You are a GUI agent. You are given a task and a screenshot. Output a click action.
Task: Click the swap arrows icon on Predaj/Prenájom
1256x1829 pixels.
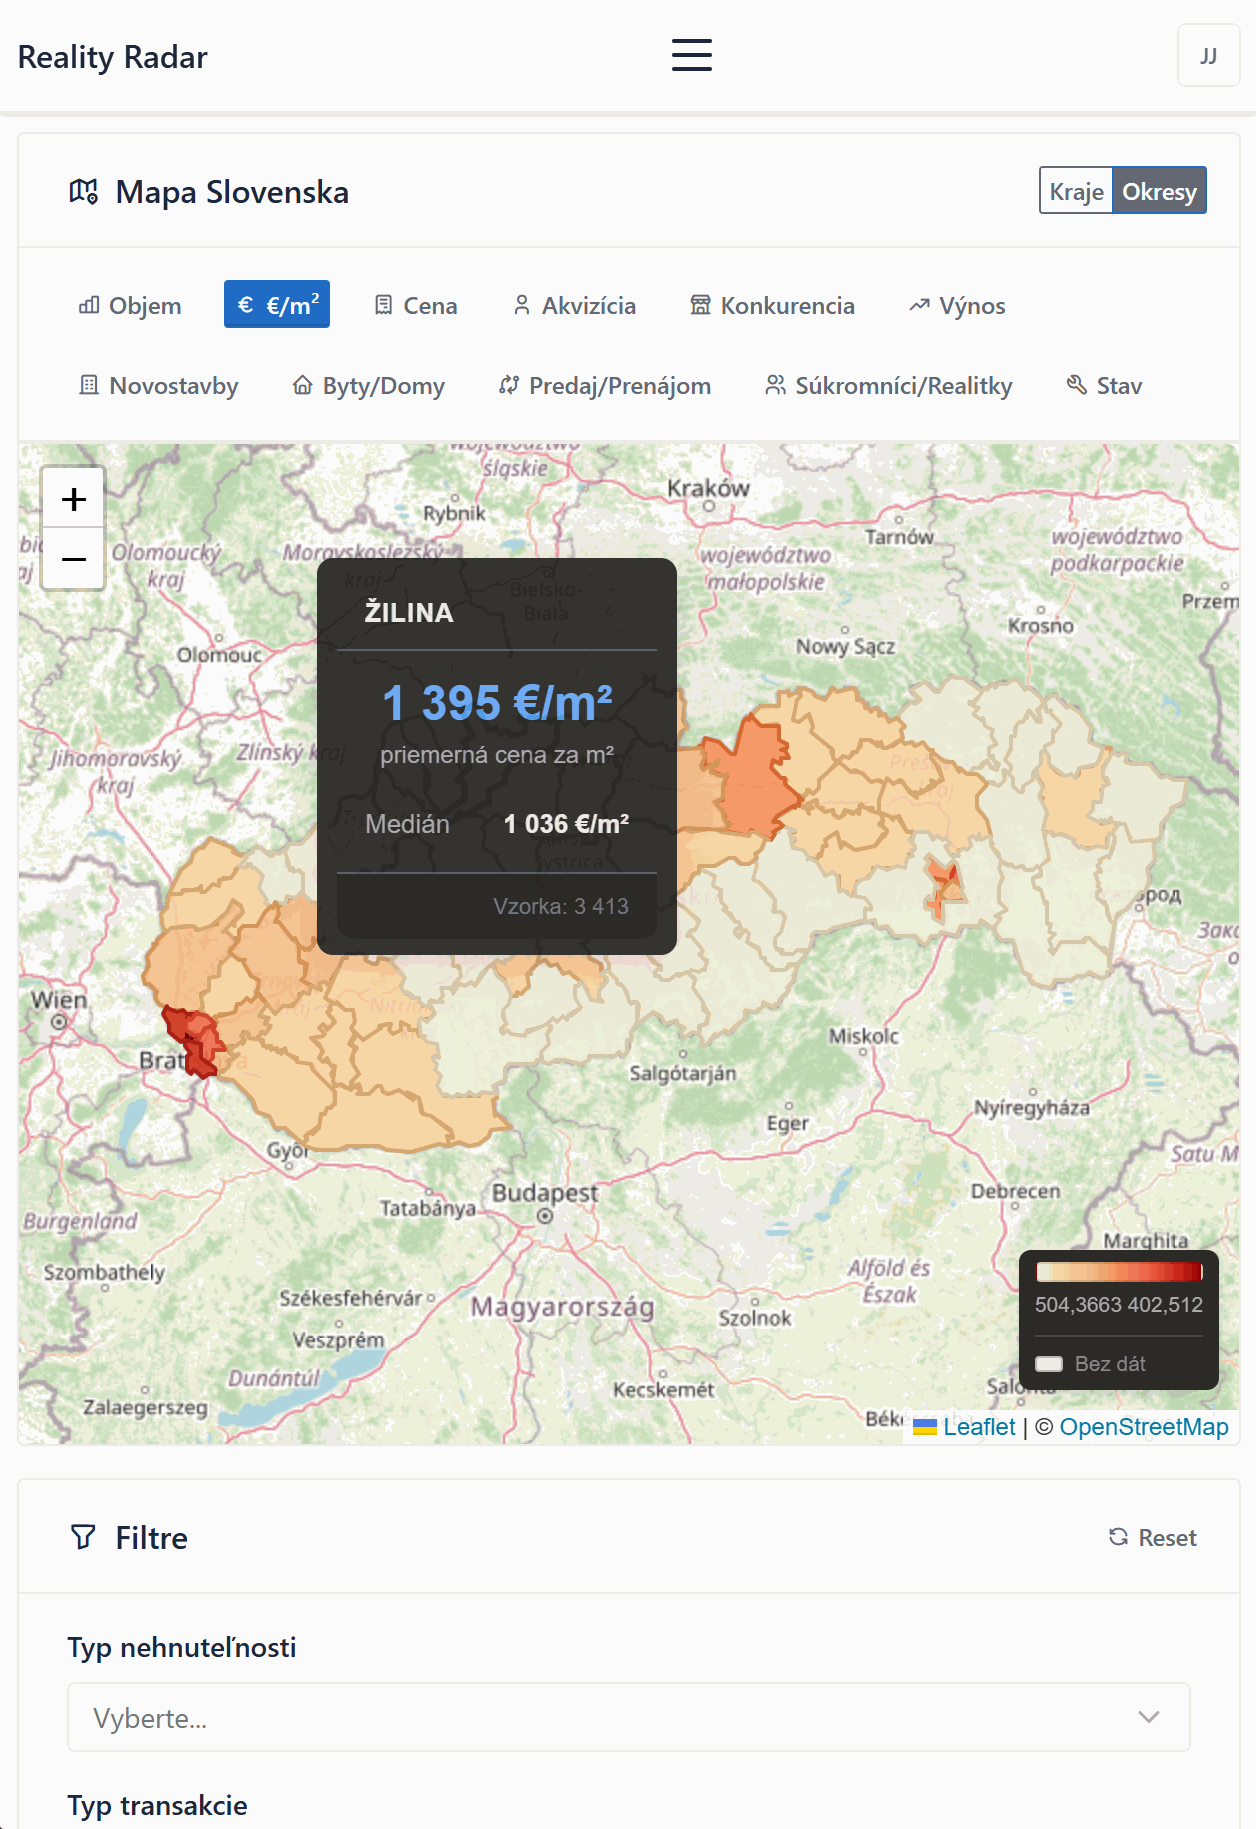click(509, 385)
